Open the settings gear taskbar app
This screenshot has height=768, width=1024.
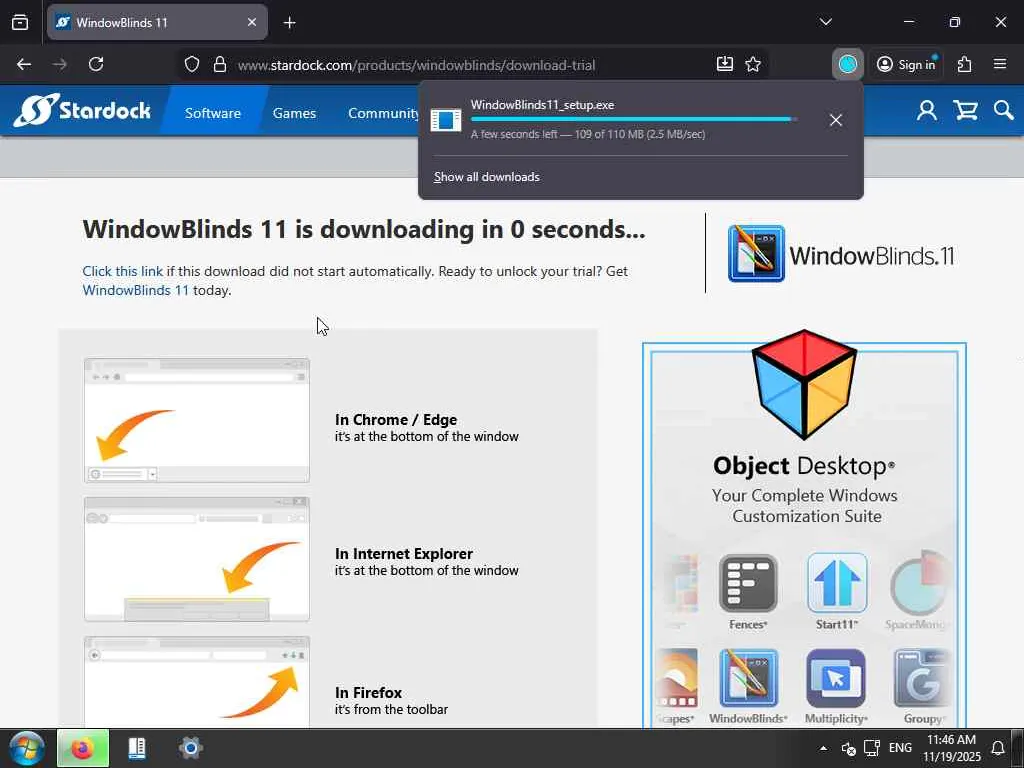tap(191, 748)
